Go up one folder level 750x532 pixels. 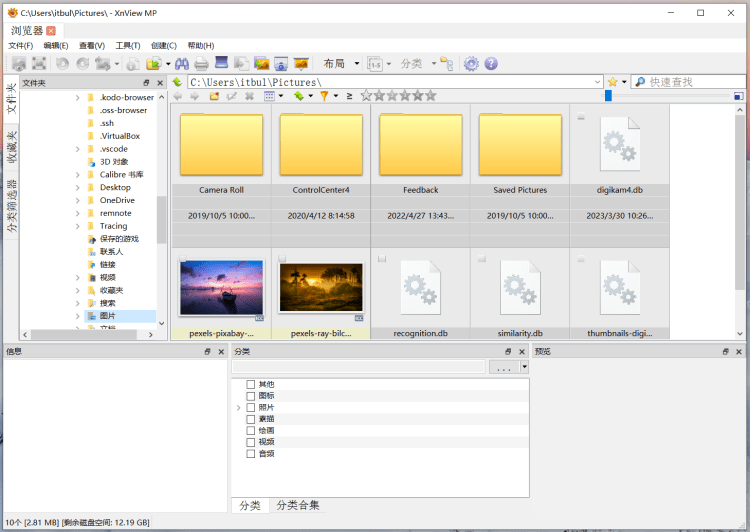(x=177, y=82)
